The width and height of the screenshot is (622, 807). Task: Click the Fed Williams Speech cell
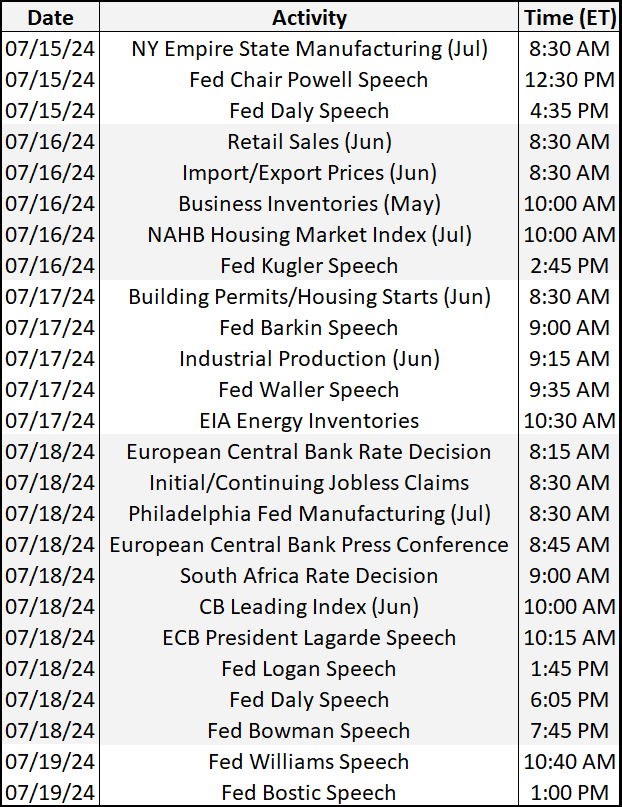[309, 762]
